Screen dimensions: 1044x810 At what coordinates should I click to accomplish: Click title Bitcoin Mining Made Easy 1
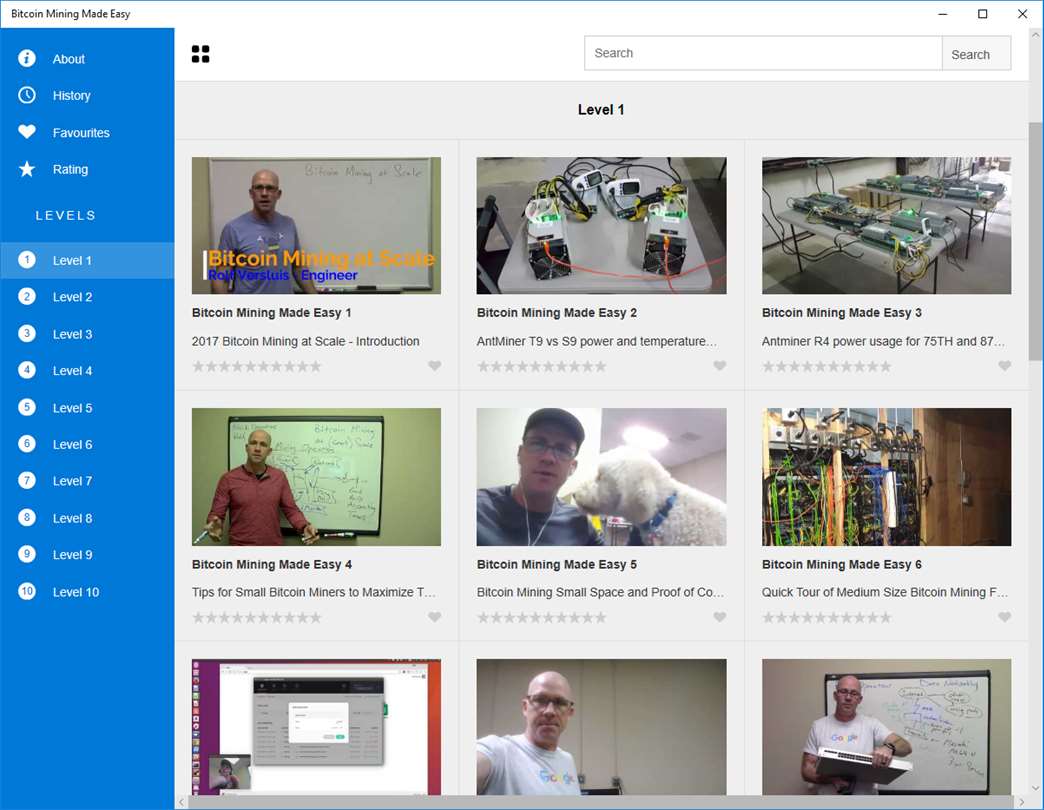click(272, 313)
